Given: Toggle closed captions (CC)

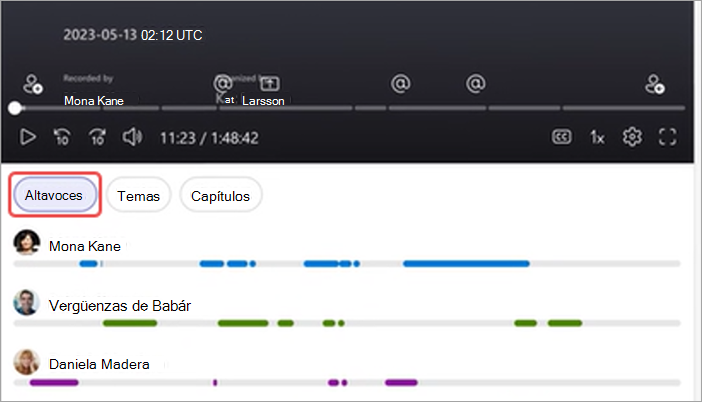Looking at the screenshot, I should coord(561,137).
